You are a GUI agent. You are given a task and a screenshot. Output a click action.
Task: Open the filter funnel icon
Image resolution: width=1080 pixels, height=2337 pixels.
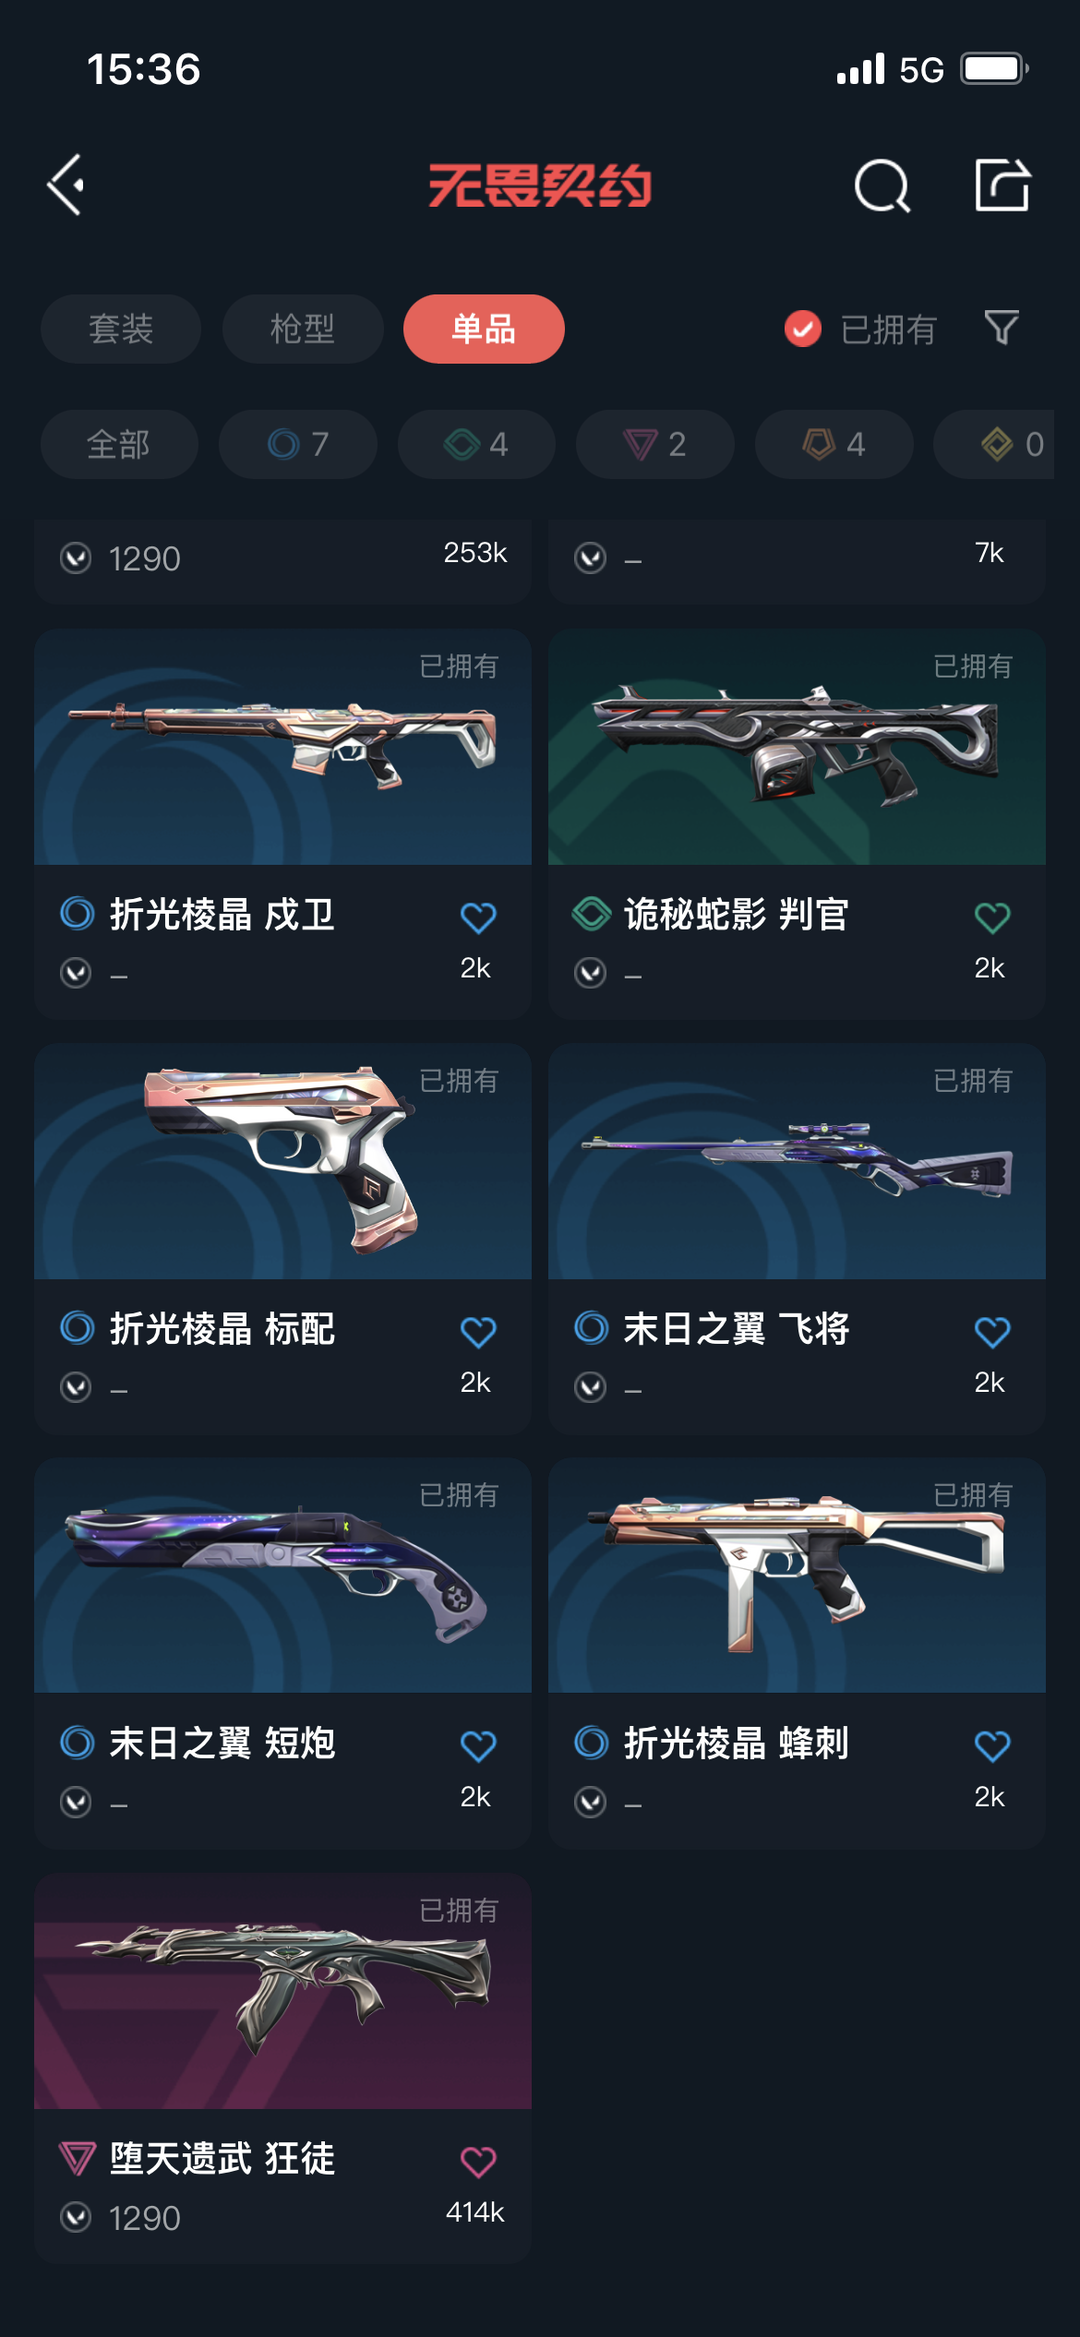click(1001, 328)
